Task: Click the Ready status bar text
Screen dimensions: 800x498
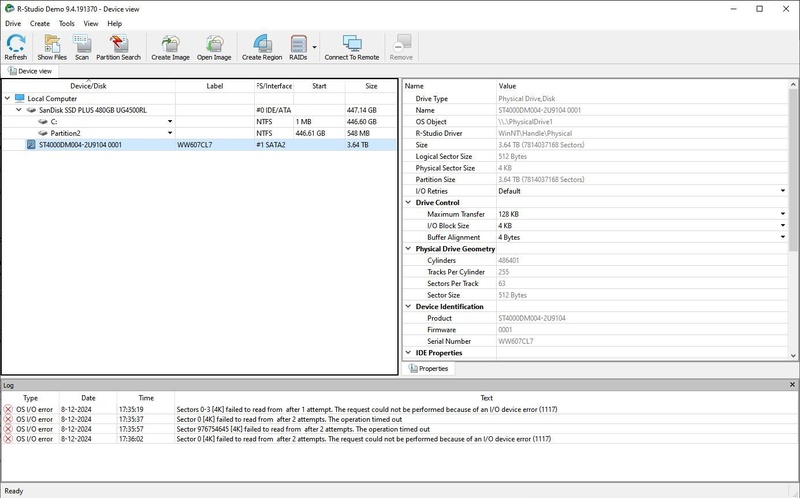Action: [x=14, y=491]
